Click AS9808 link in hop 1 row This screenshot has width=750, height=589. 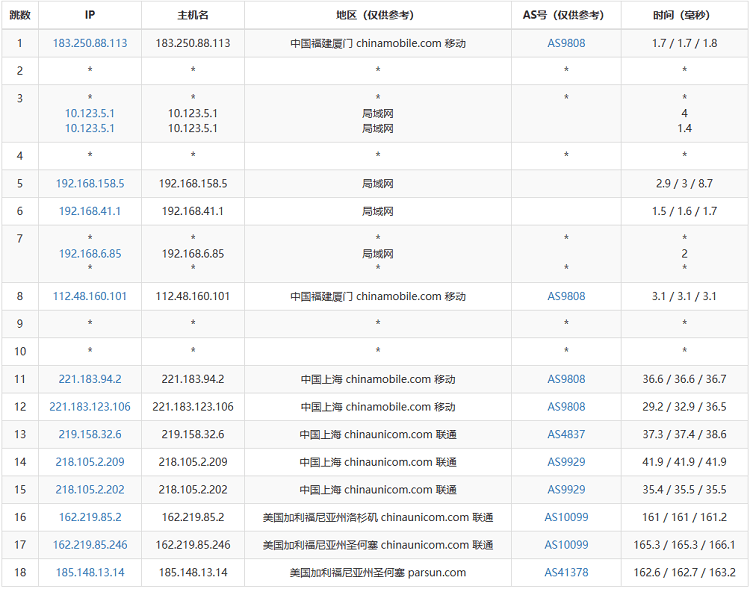pos(566,43)
